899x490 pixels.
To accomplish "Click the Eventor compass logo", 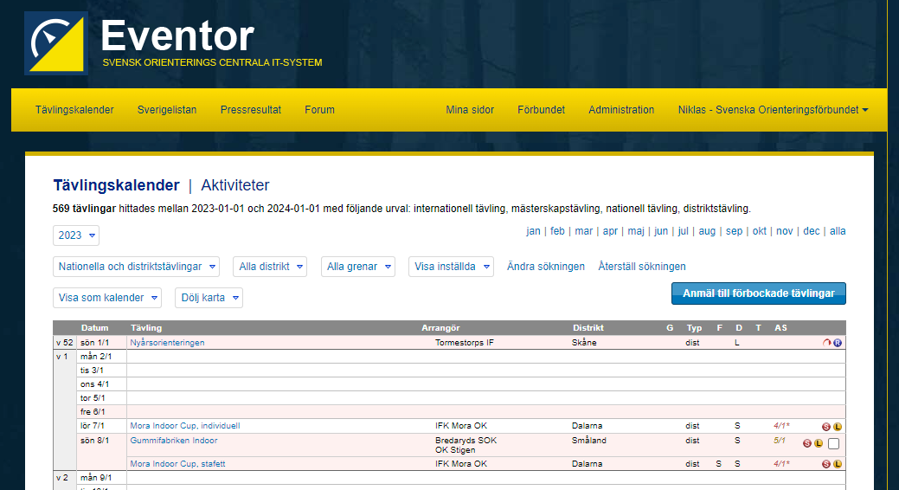I will (56, 43).
